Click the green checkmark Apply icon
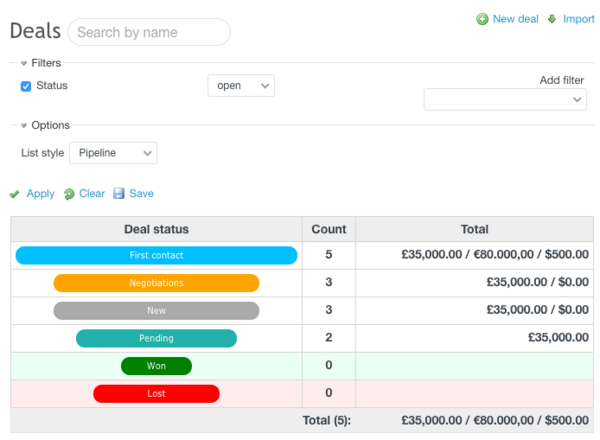The height and width of the screenshot is (440, 600). [x=15, y=194]
